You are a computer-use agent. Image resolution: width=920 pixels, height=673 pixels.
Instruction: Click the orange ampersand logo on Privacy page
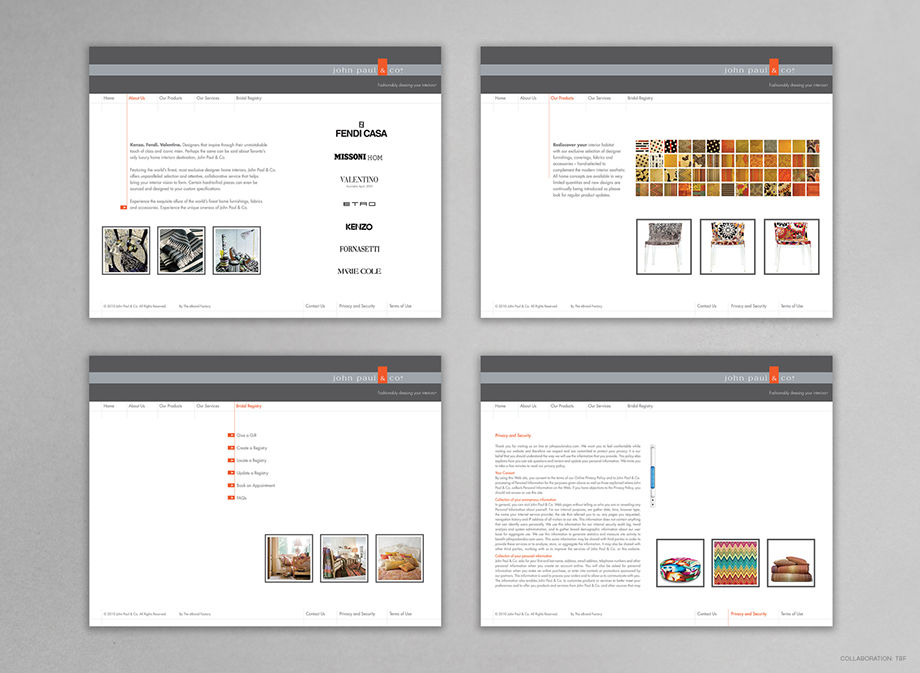pos(774,376)
